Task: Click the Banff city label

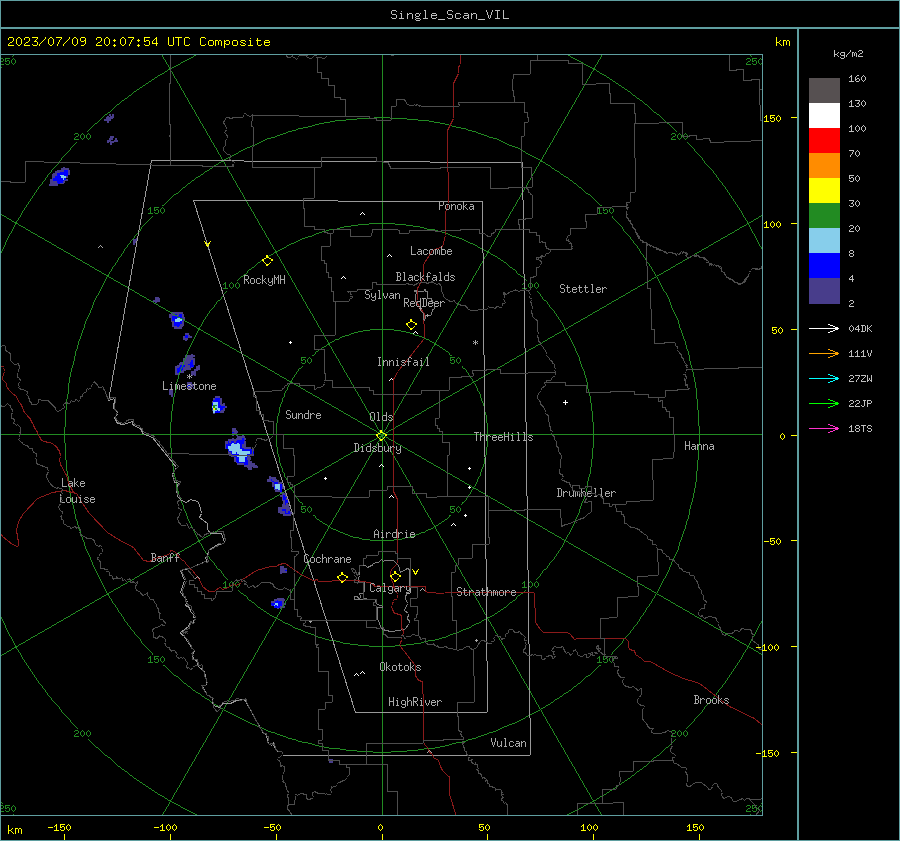Action: pyautogui.click(x=165, y=557)
